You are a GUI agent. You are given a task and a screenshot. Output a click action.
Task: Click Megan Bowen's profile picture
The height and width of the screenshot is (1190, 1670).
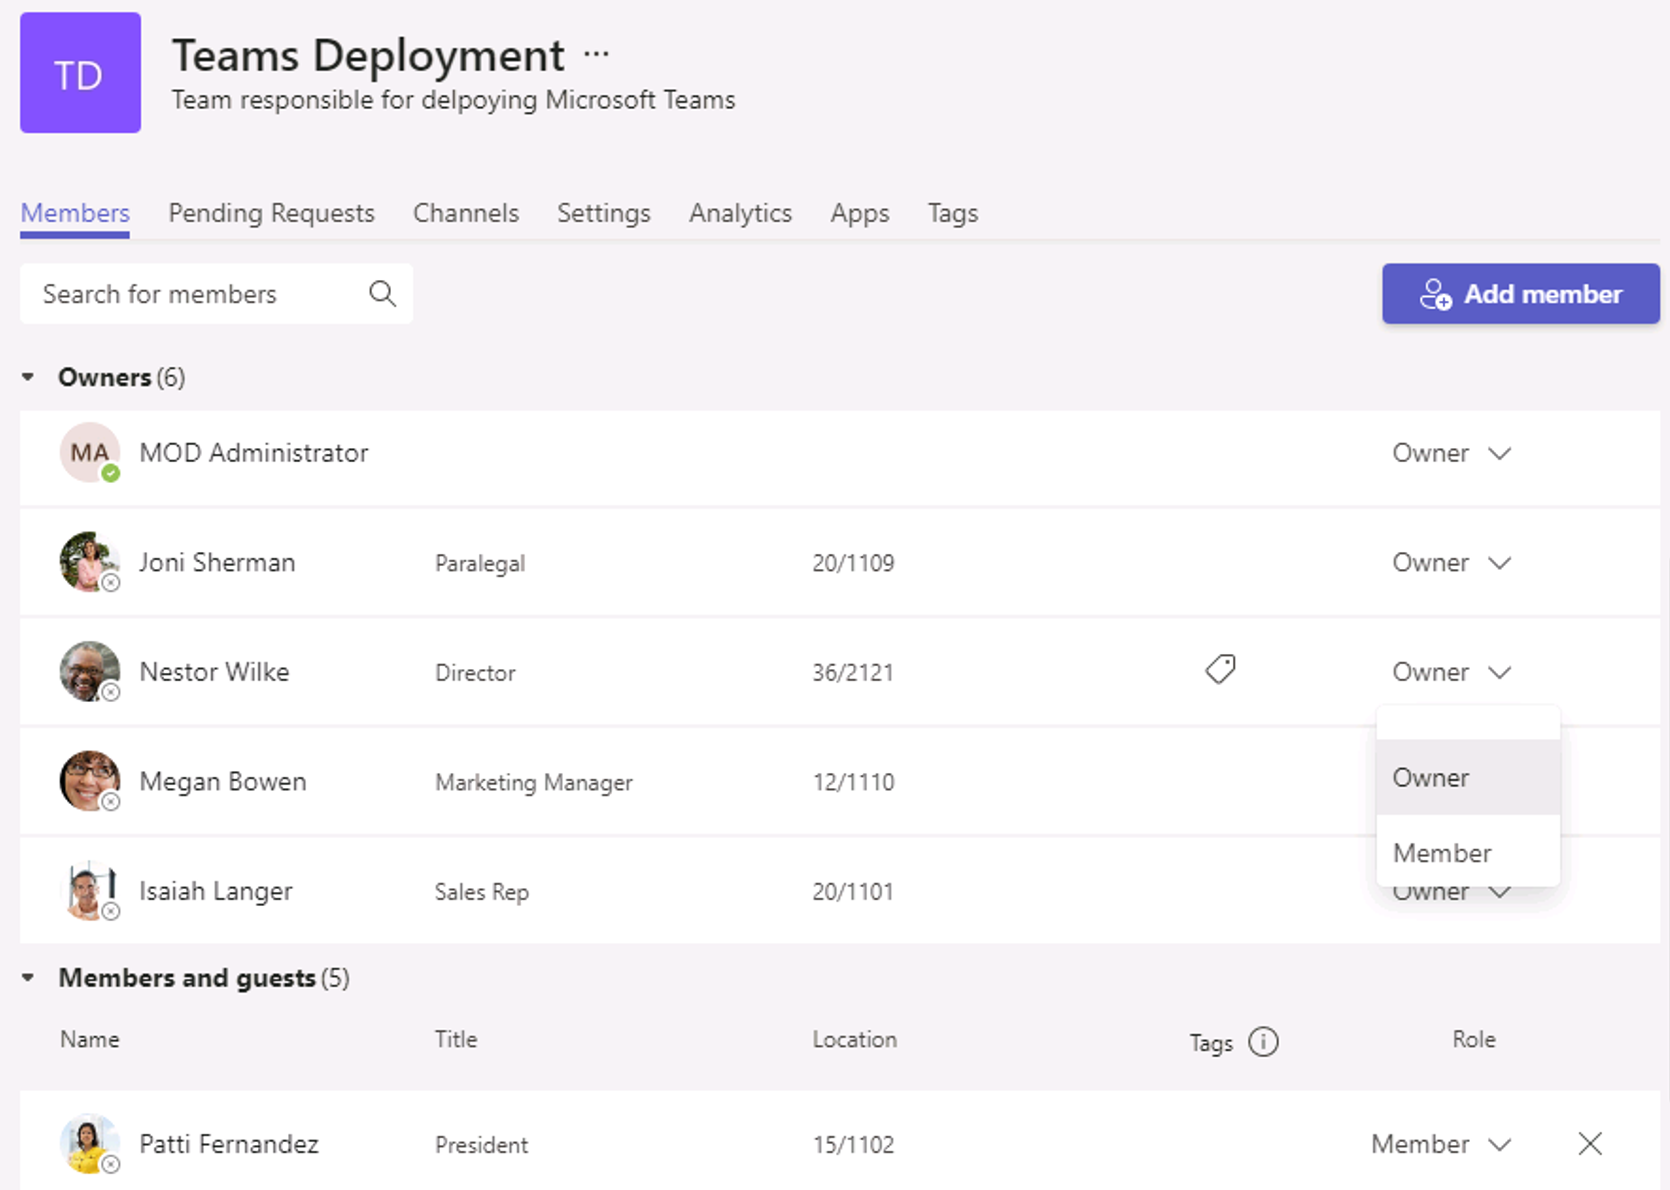[x=89, y=781]
